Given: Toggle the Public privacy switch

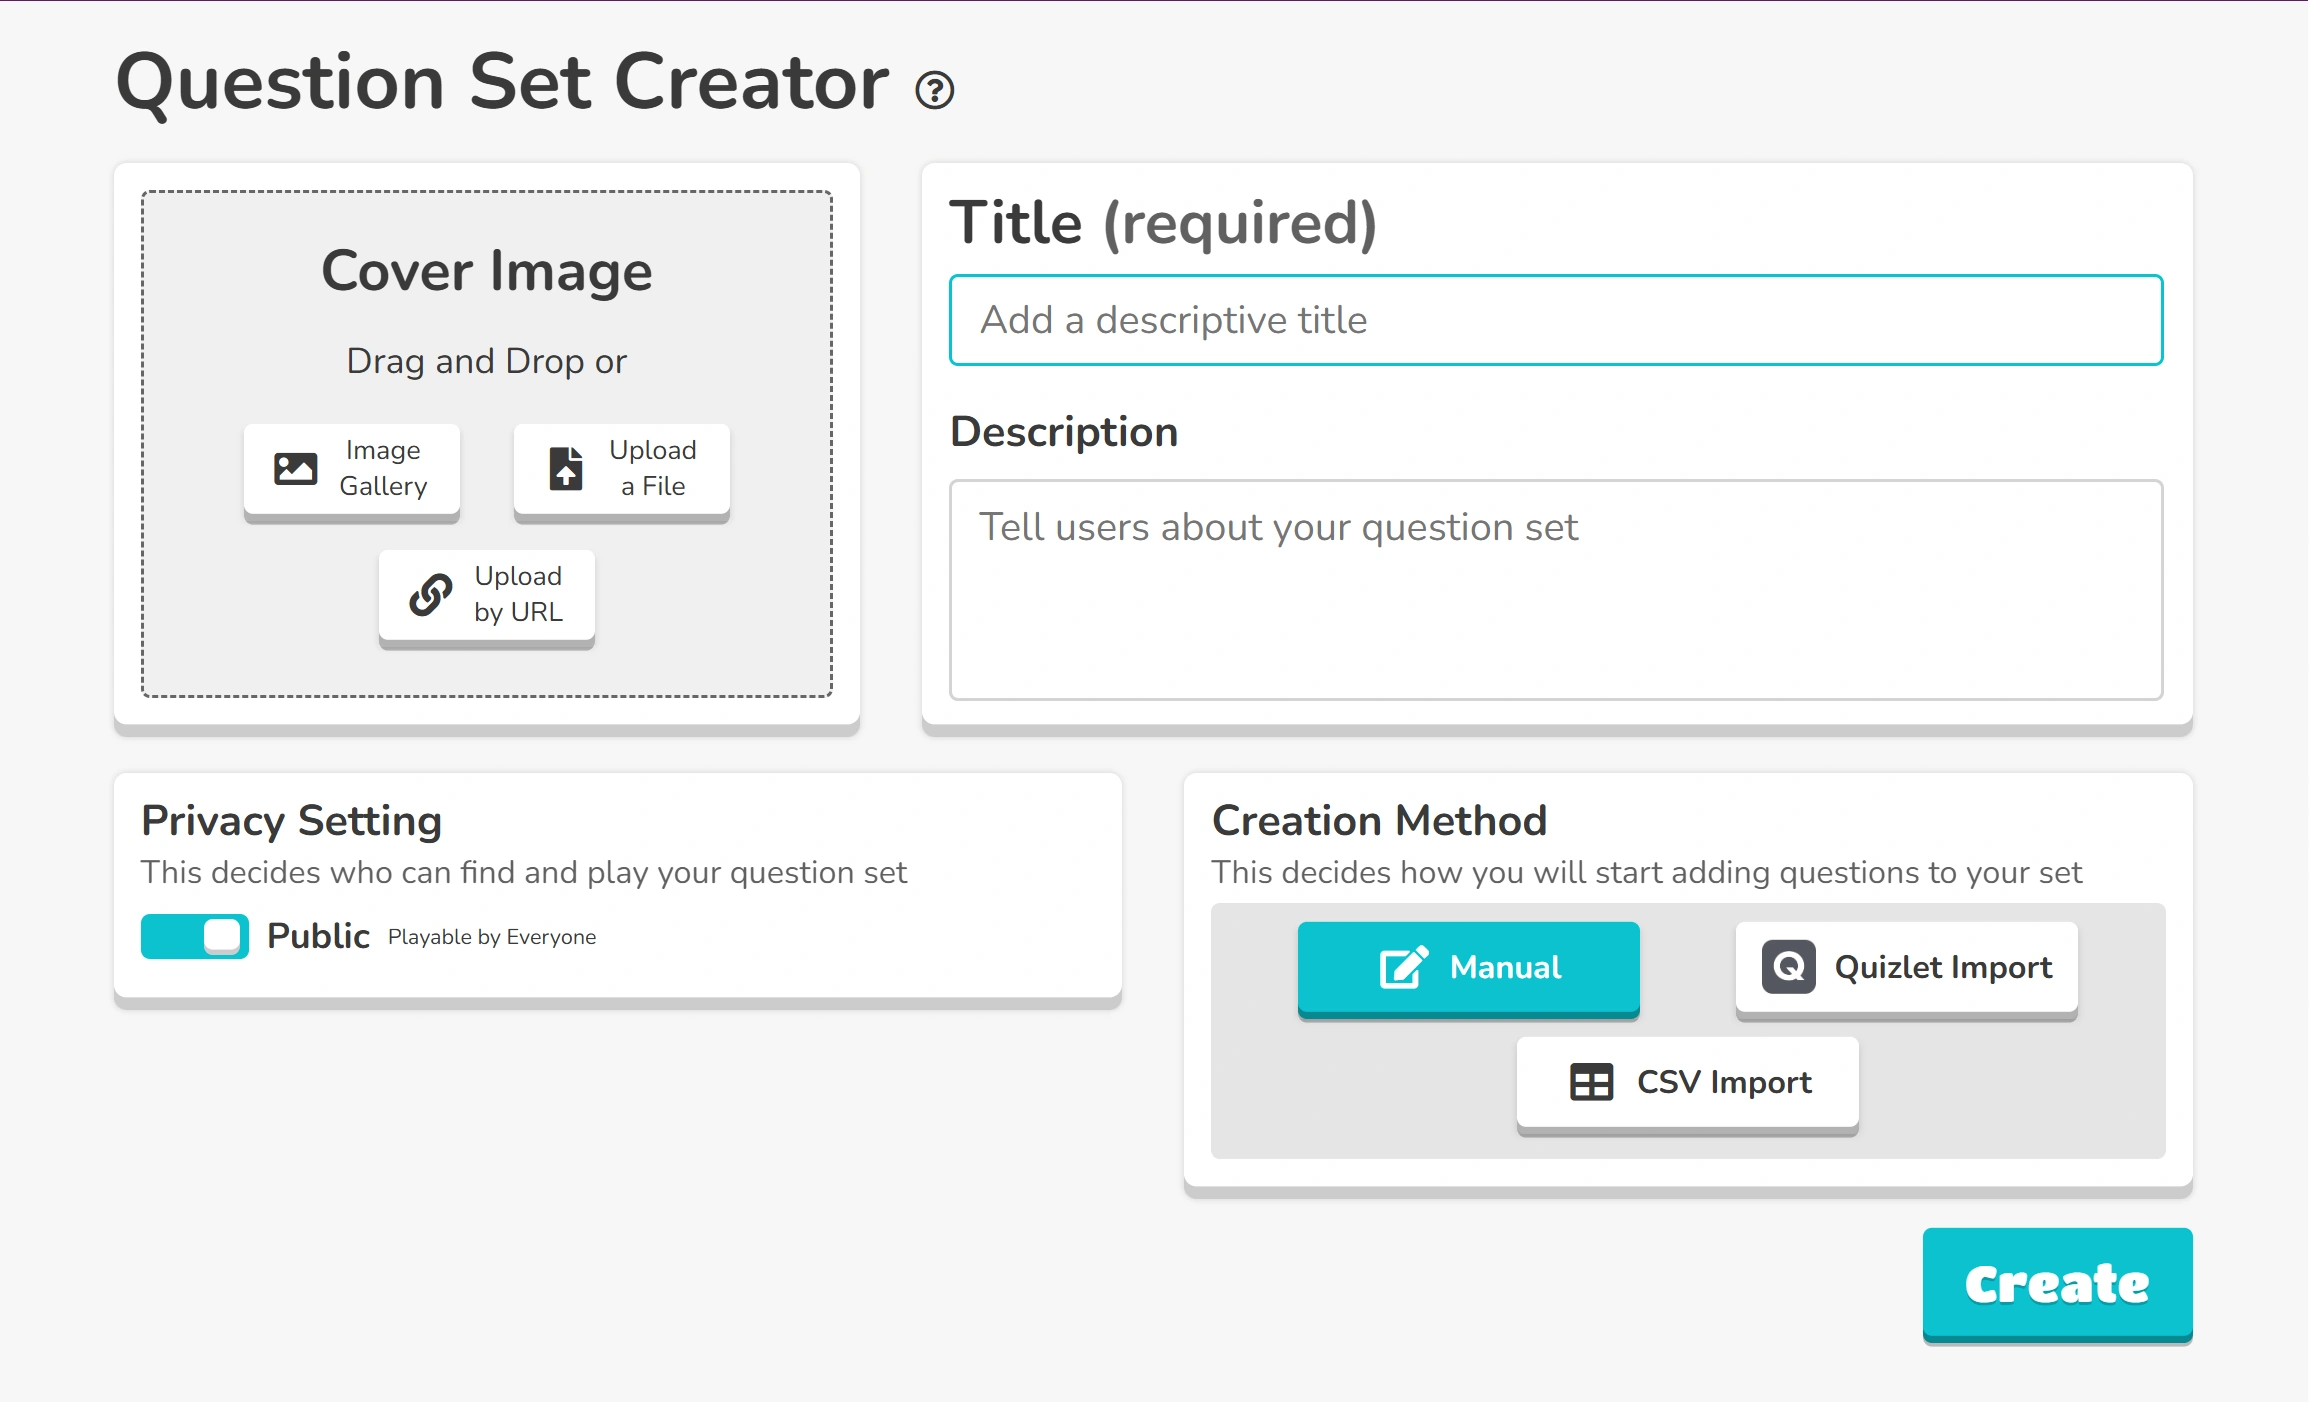Looking at the screenshot, I should [x=195, y=937].
